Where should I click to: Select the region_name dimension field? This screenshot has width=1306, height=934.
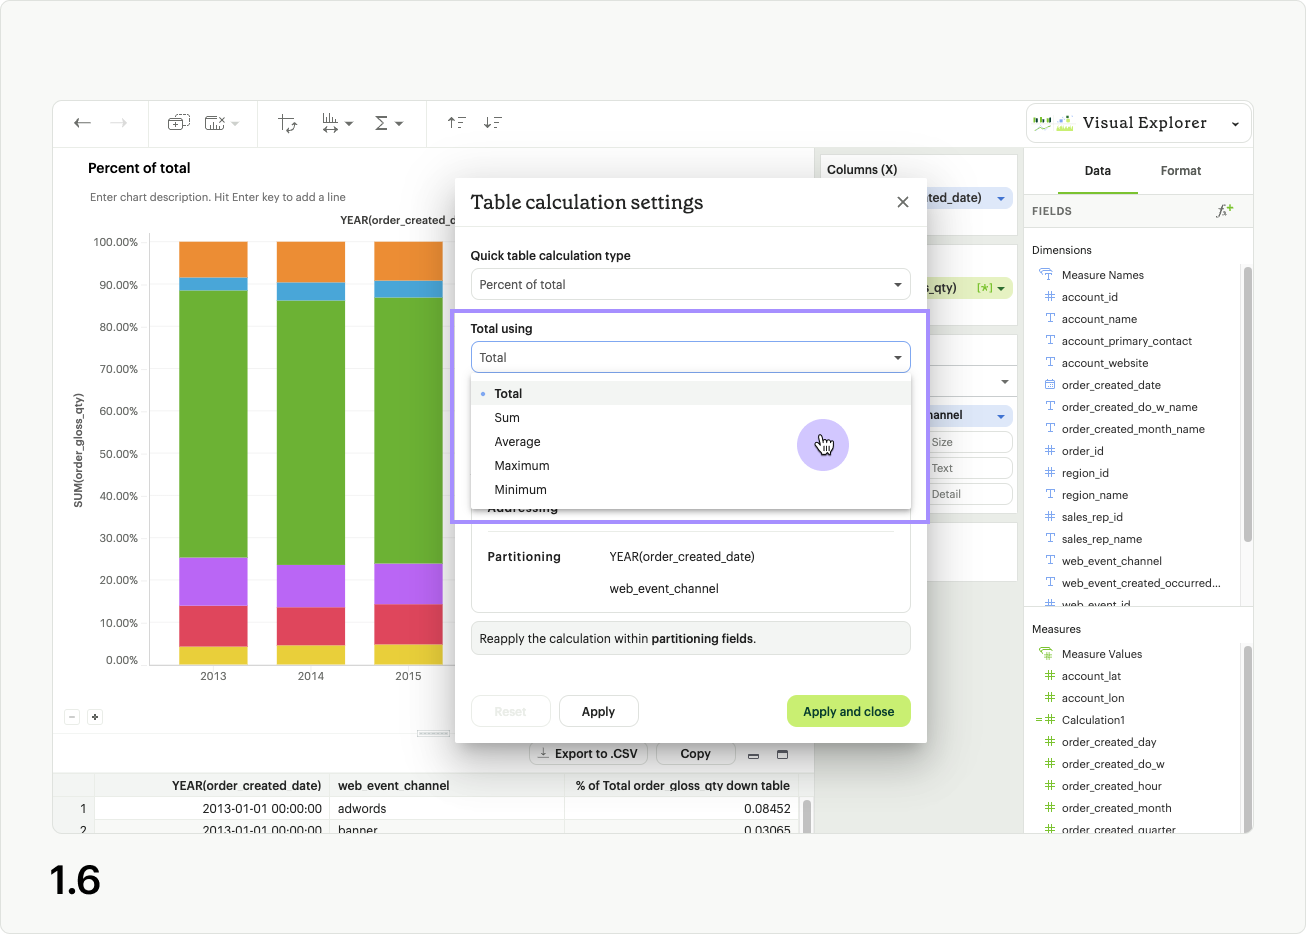[x=1094, y=495]
